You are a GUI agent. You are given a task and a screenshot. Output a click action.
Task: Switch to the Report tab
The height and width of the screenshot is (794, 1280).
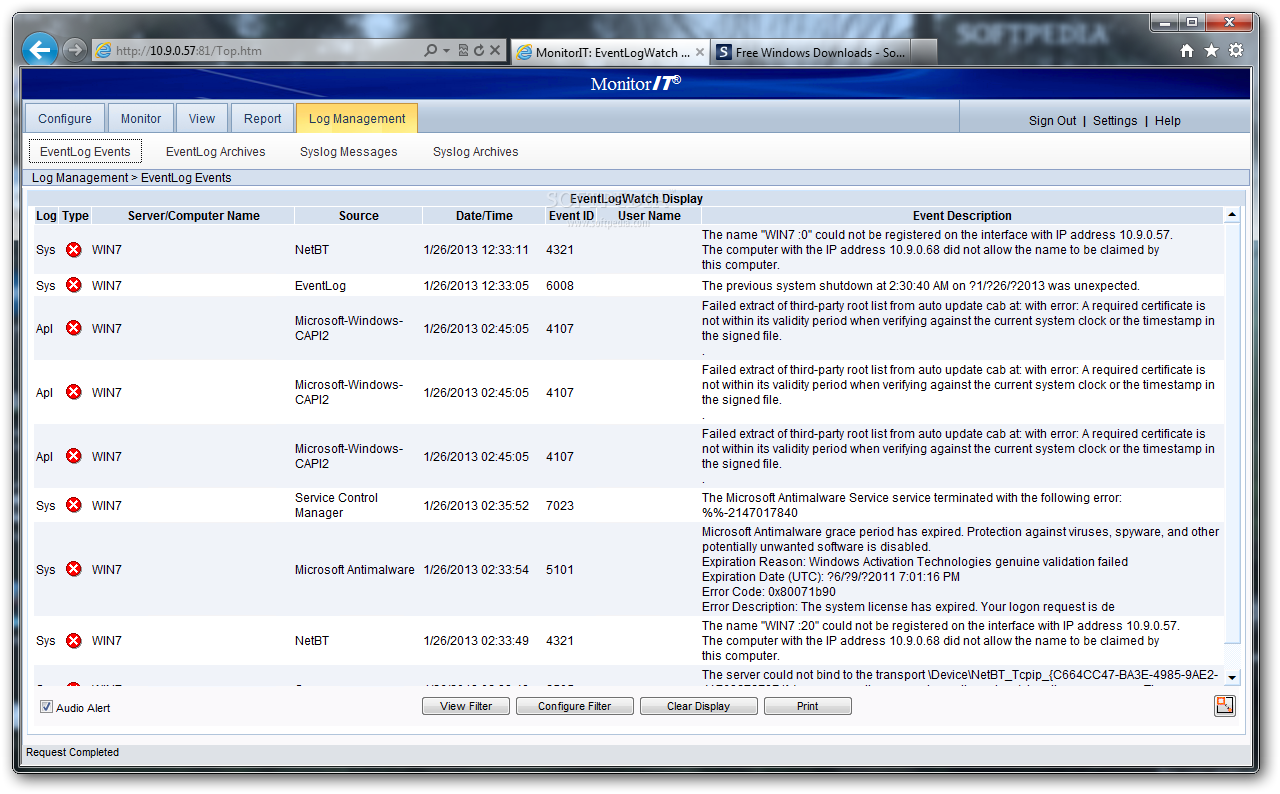coord(263,118)
